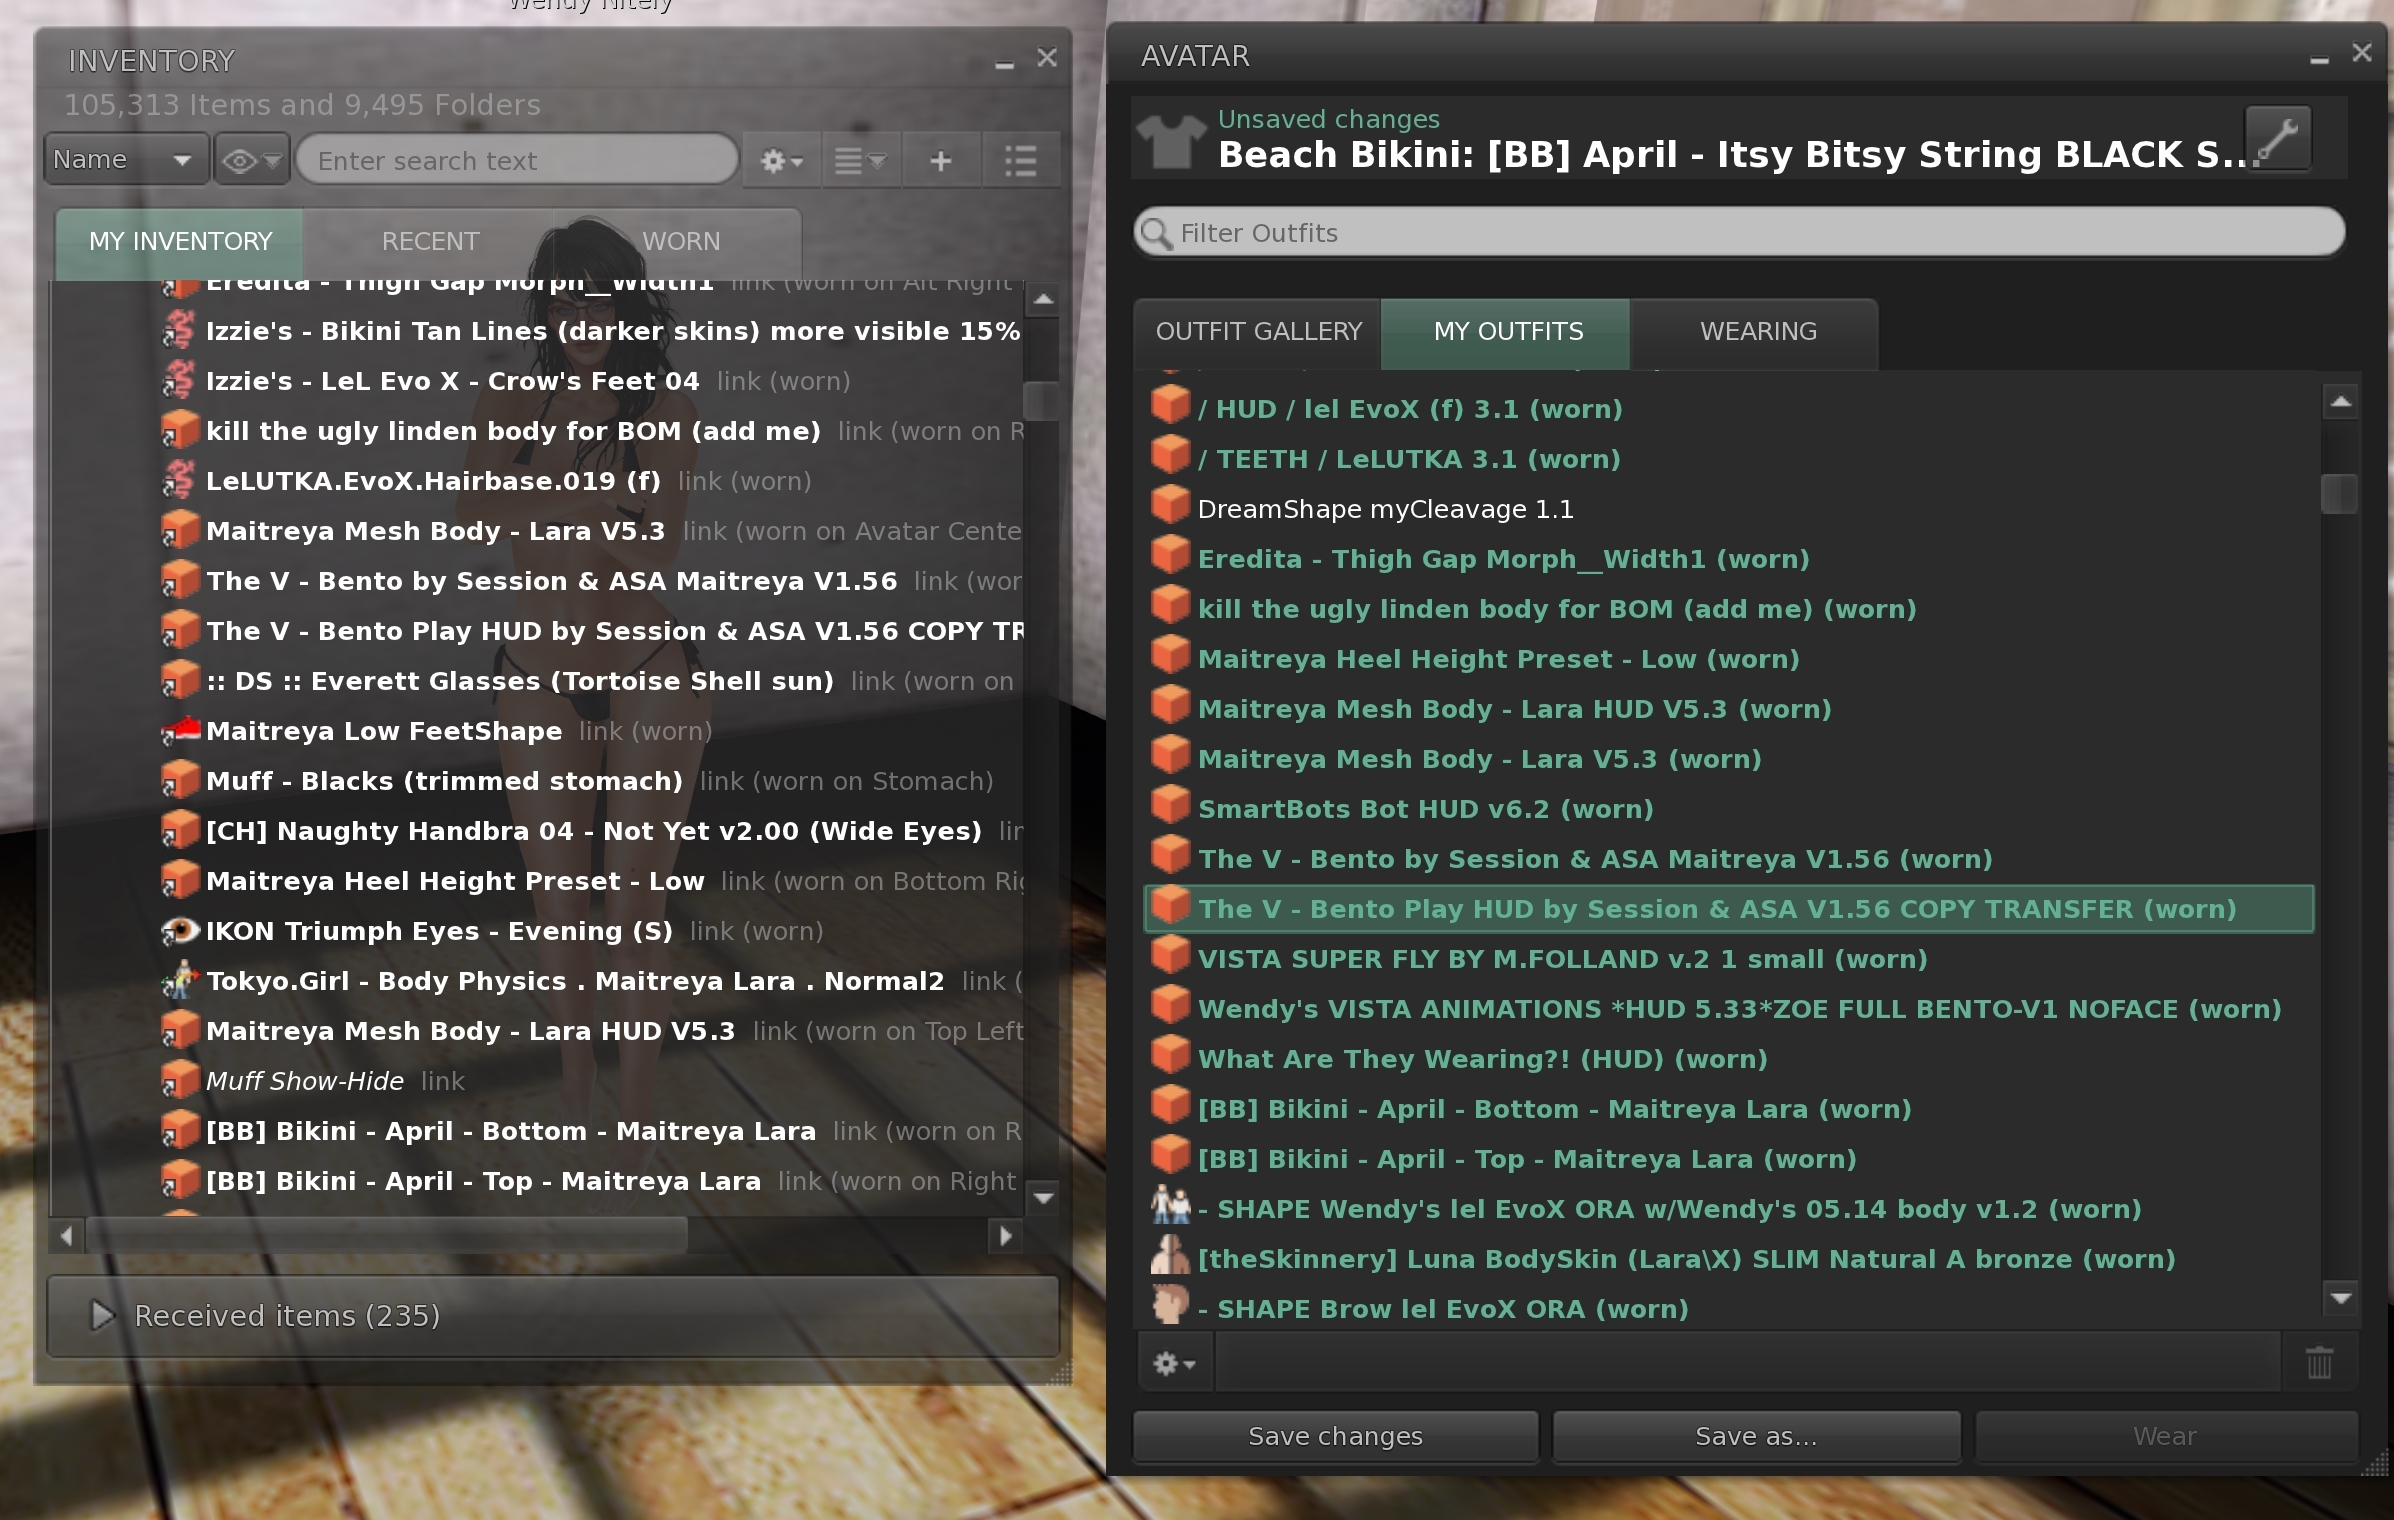Click the wrench edit outfit icon
Viewport: 2394px width, 1520px height.
tap(2277, 138)
